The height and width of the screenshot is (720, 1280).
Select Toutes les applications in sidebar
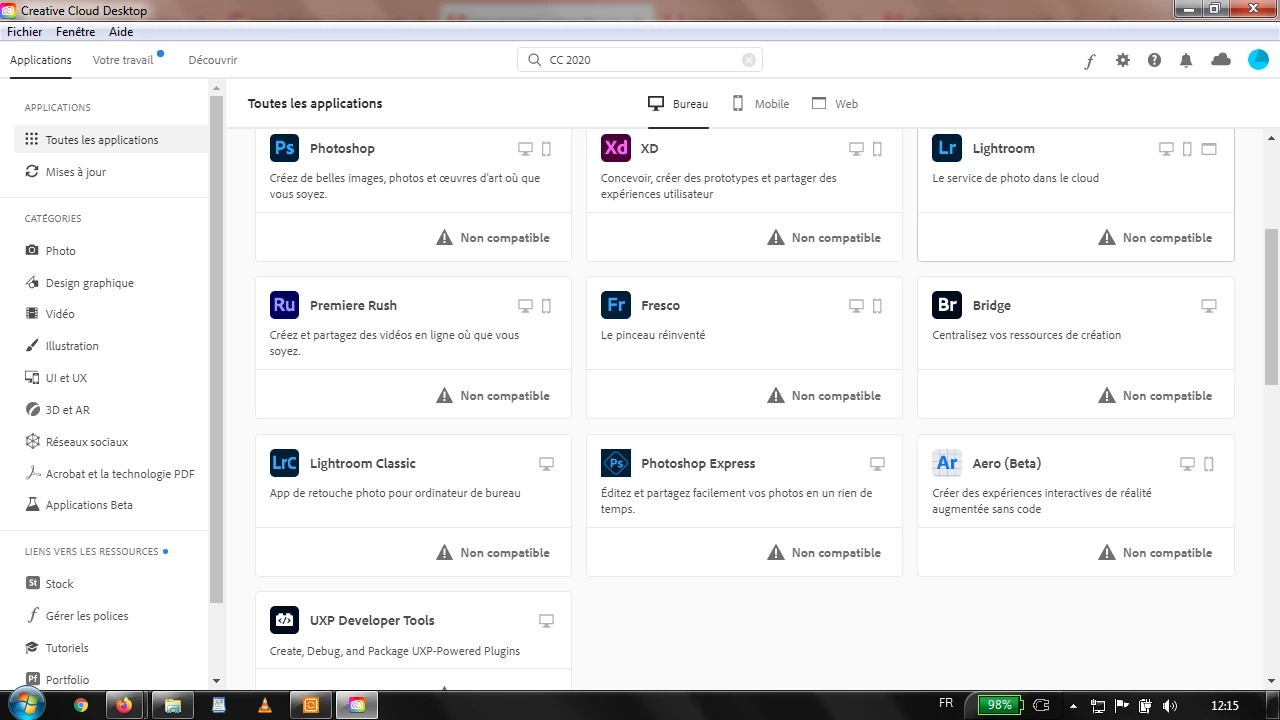(x=112, y=140)
